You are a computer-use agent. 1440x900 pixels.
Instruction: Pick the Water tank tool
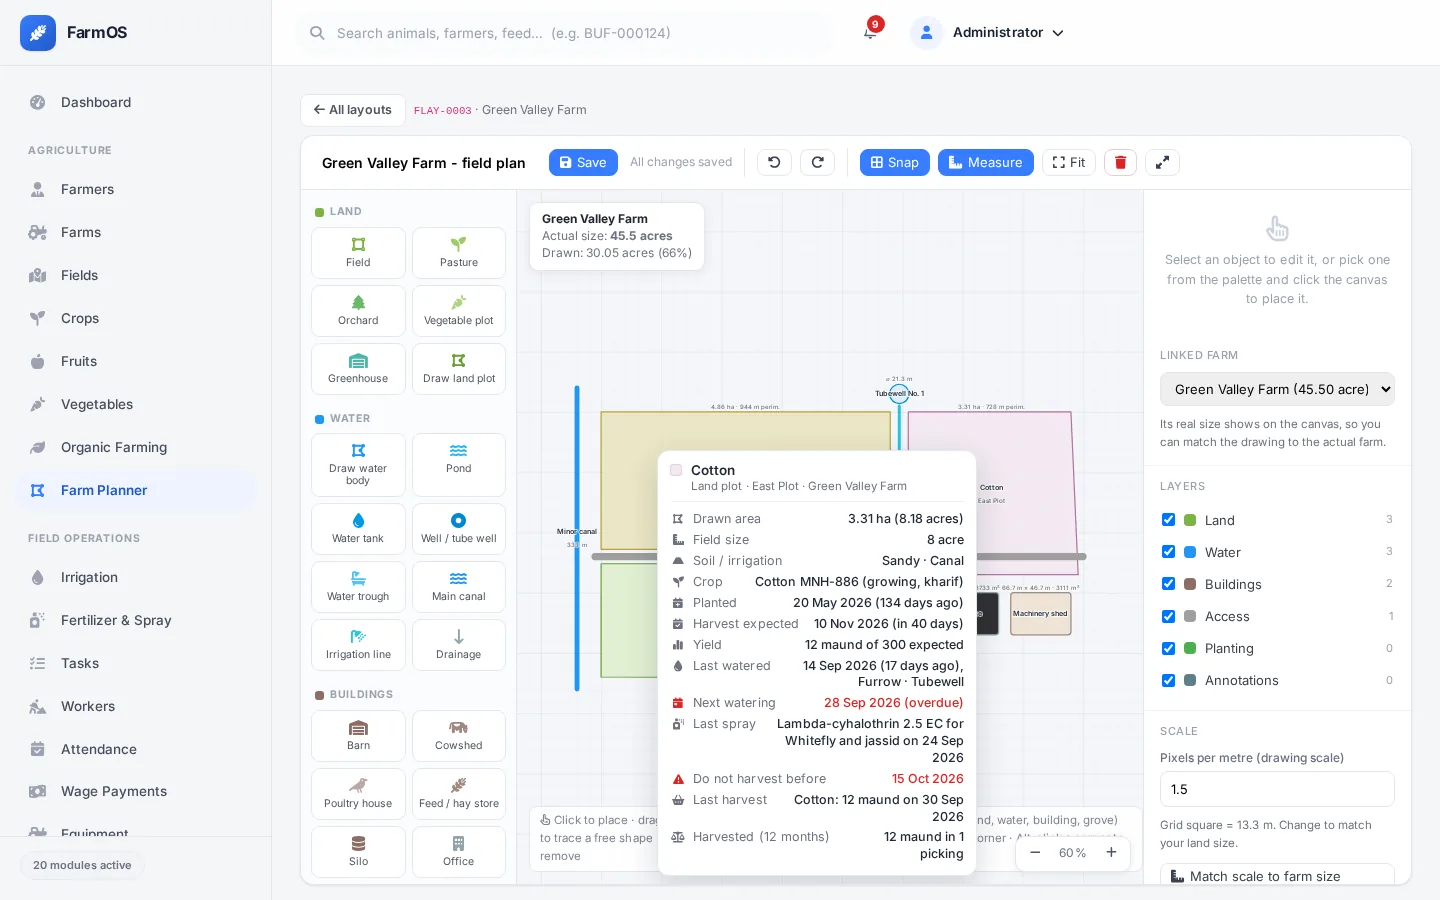358,529
